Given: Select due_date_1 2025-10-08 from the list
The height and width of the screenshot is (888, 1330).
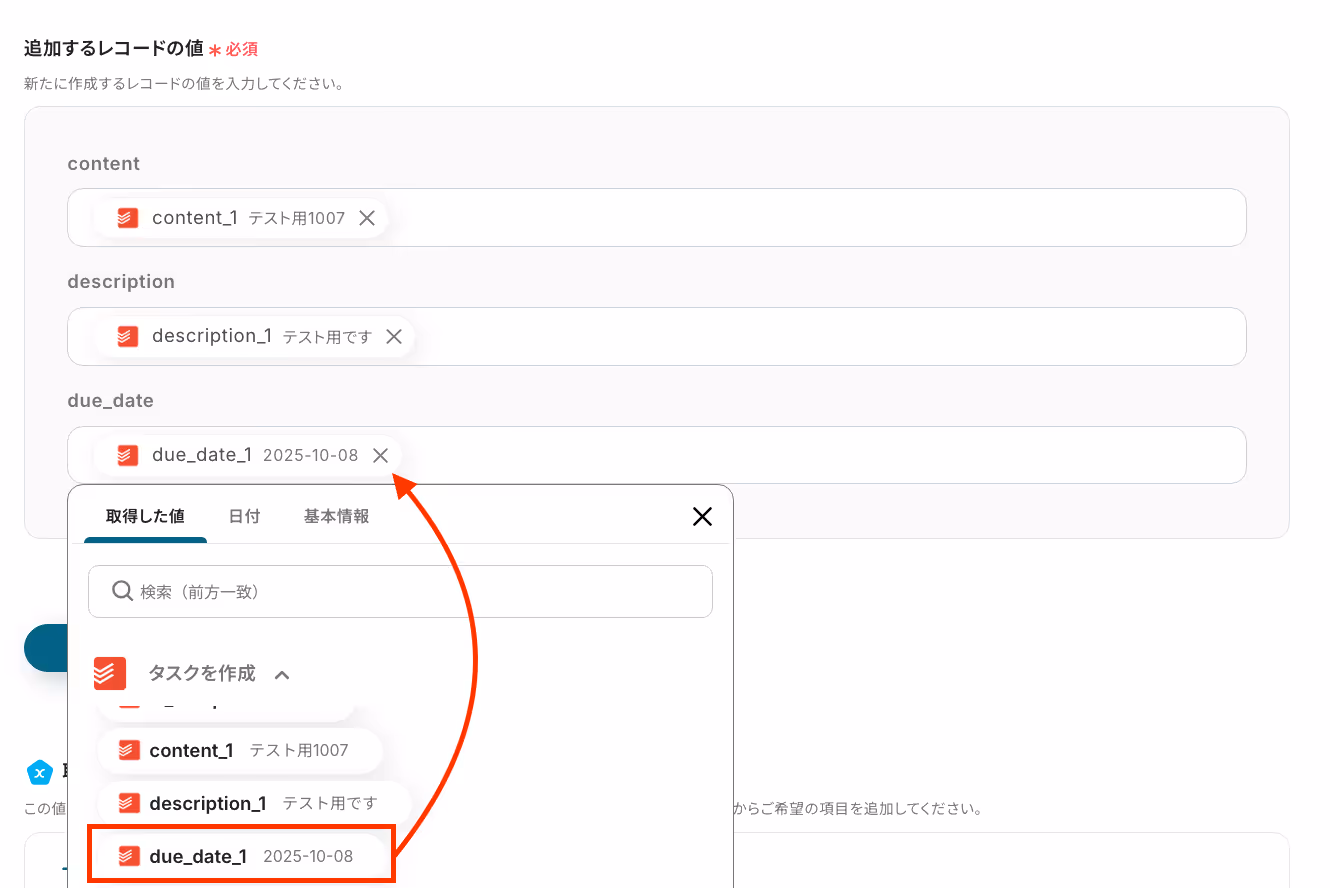Looking at the screenshot, I should pos(242,856).
